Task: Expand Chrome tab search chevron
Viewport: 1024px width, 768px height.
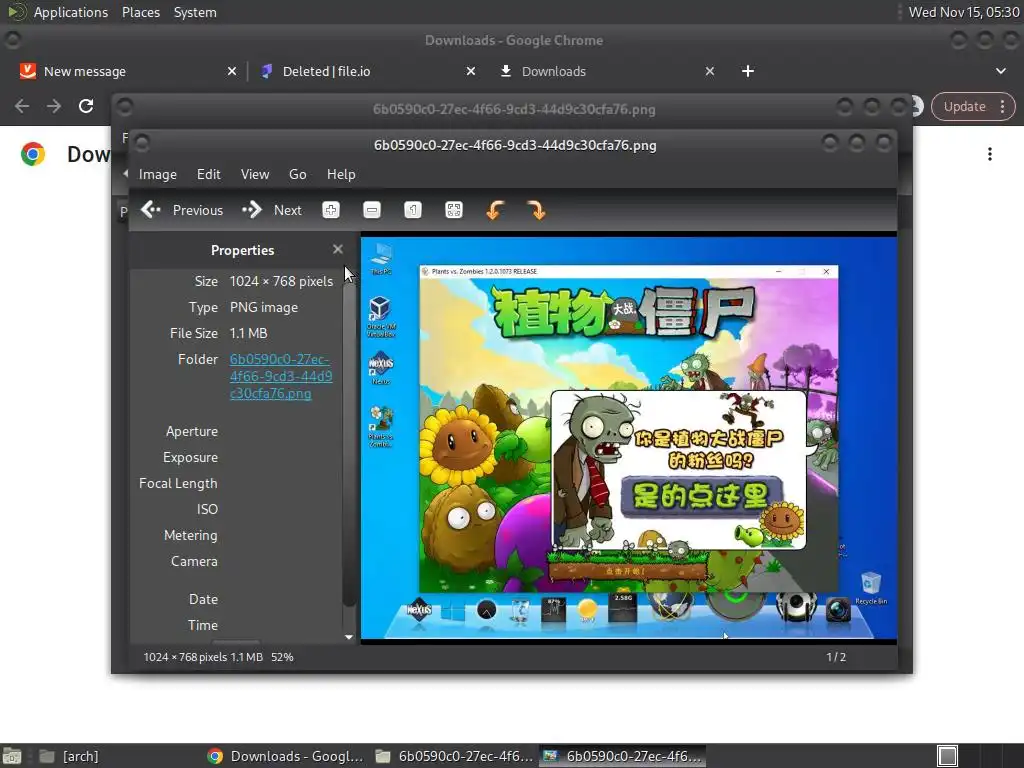Action: (x=1000, y=71)
